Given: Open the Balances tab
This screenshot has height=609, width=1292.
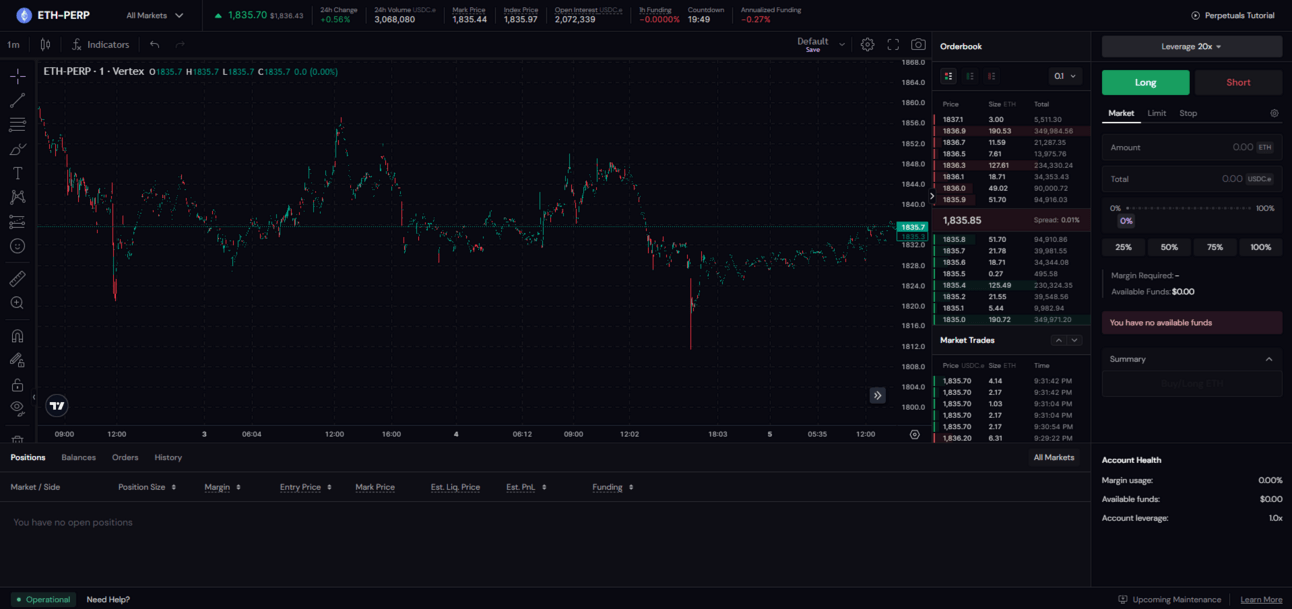Looking at the screenshot, I should pyautogui.click(x=78, y=457).
